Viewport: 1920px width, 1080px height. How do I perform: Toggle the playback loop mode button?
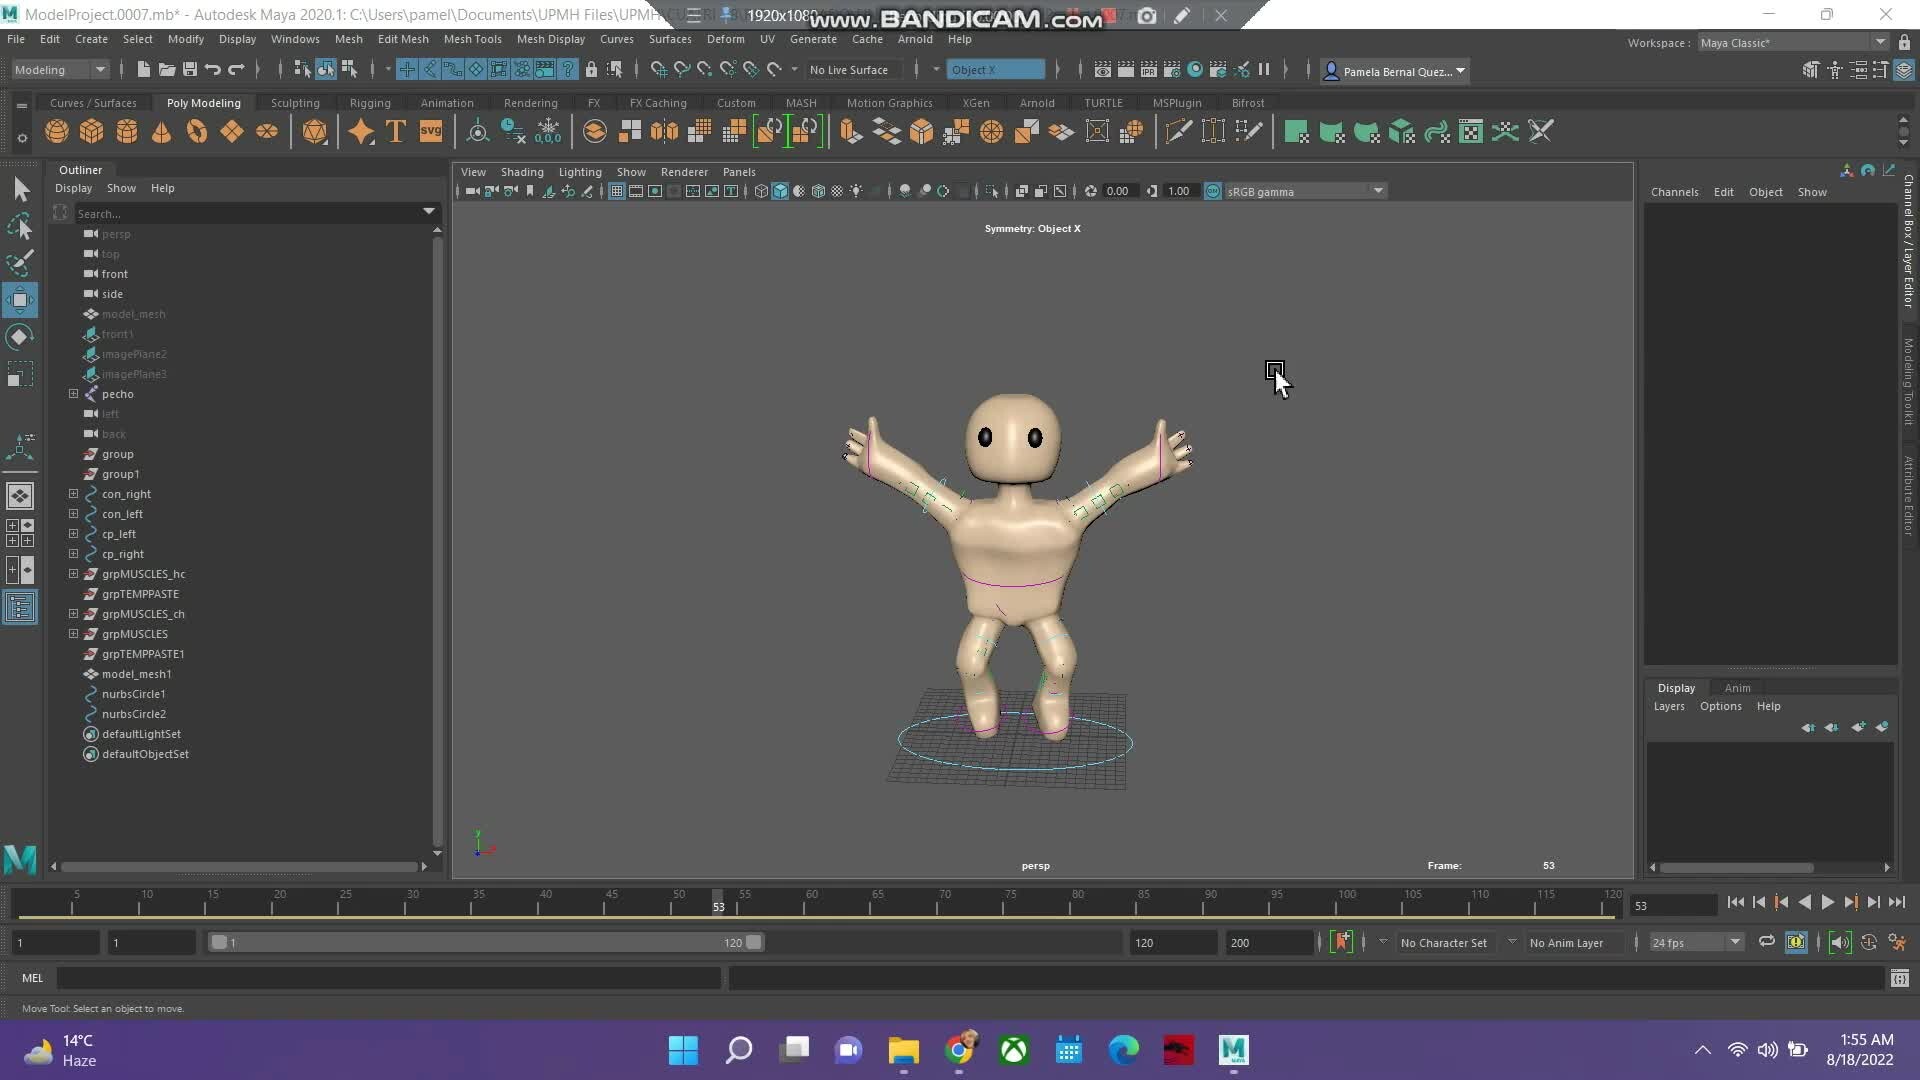[x=1767, y=942]
